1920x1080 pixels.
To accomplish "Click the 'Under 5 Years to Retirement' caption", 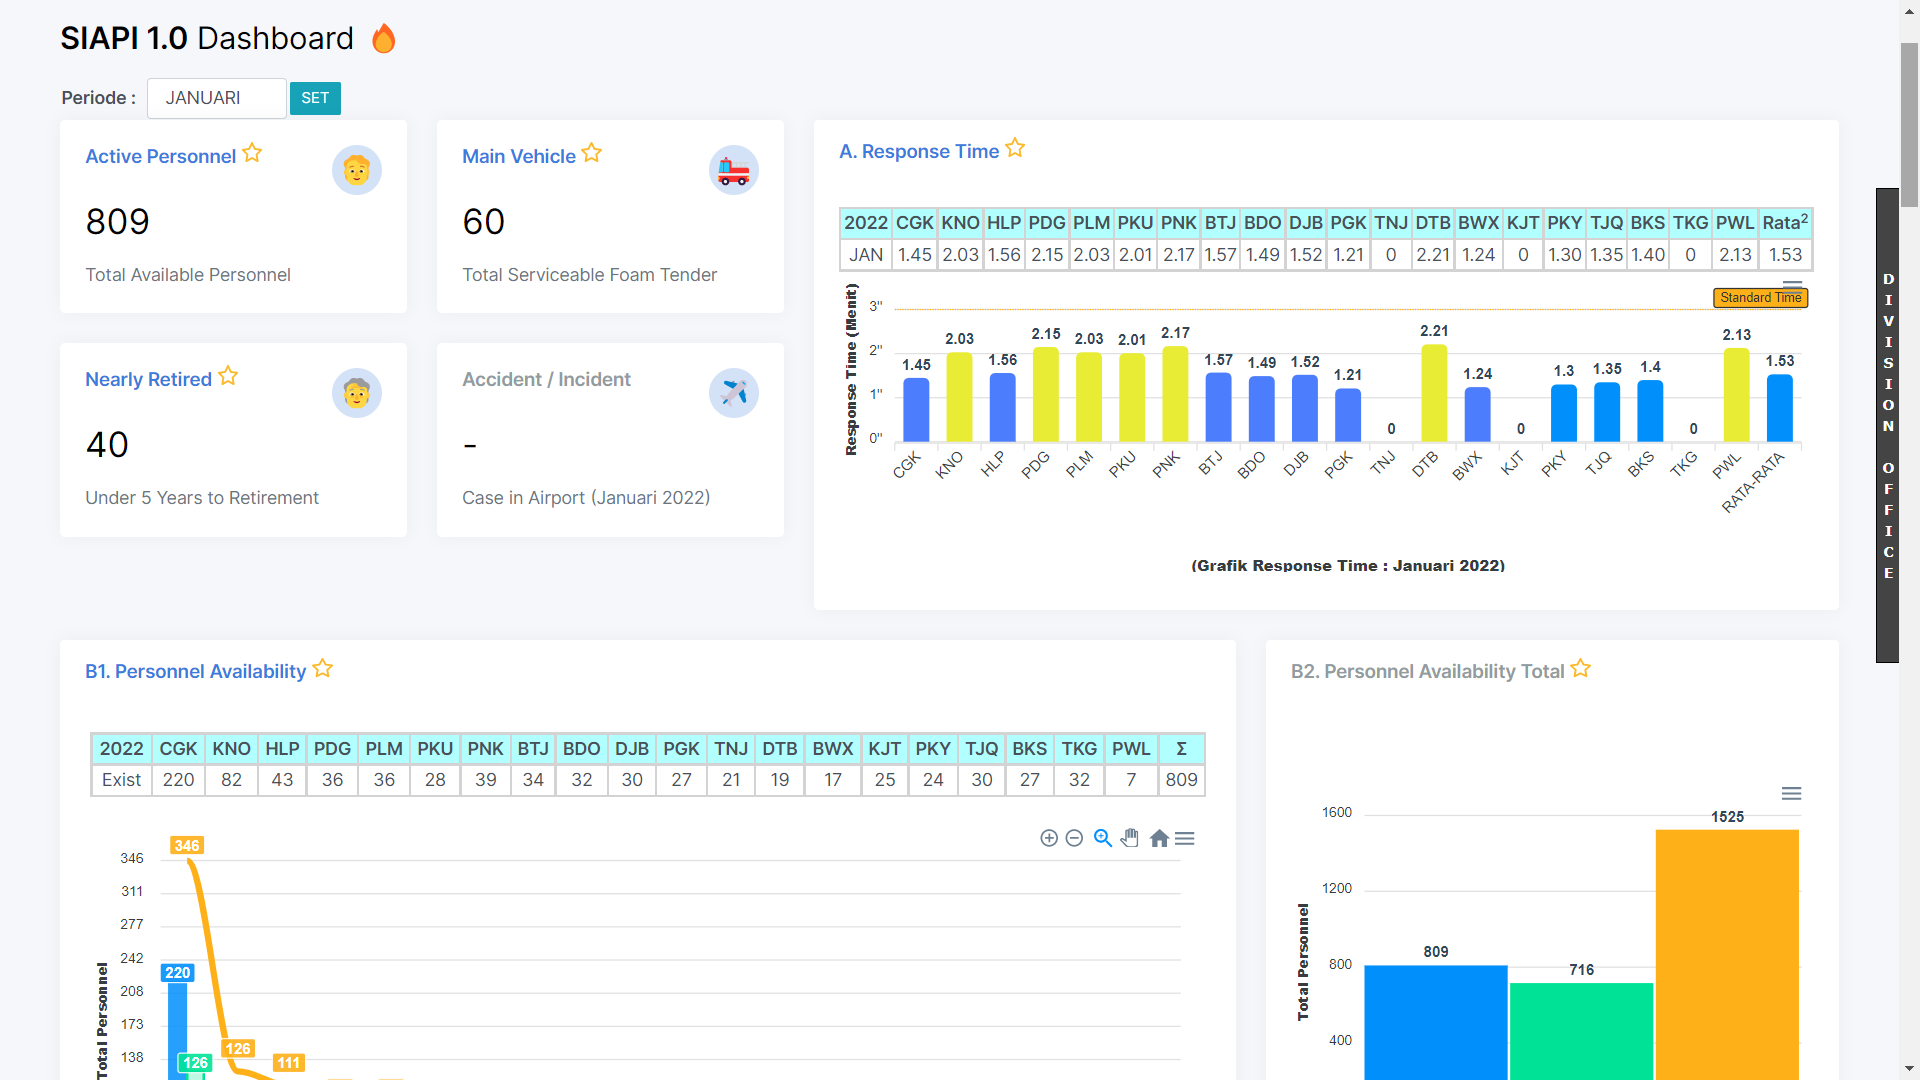I will (202, 498).
